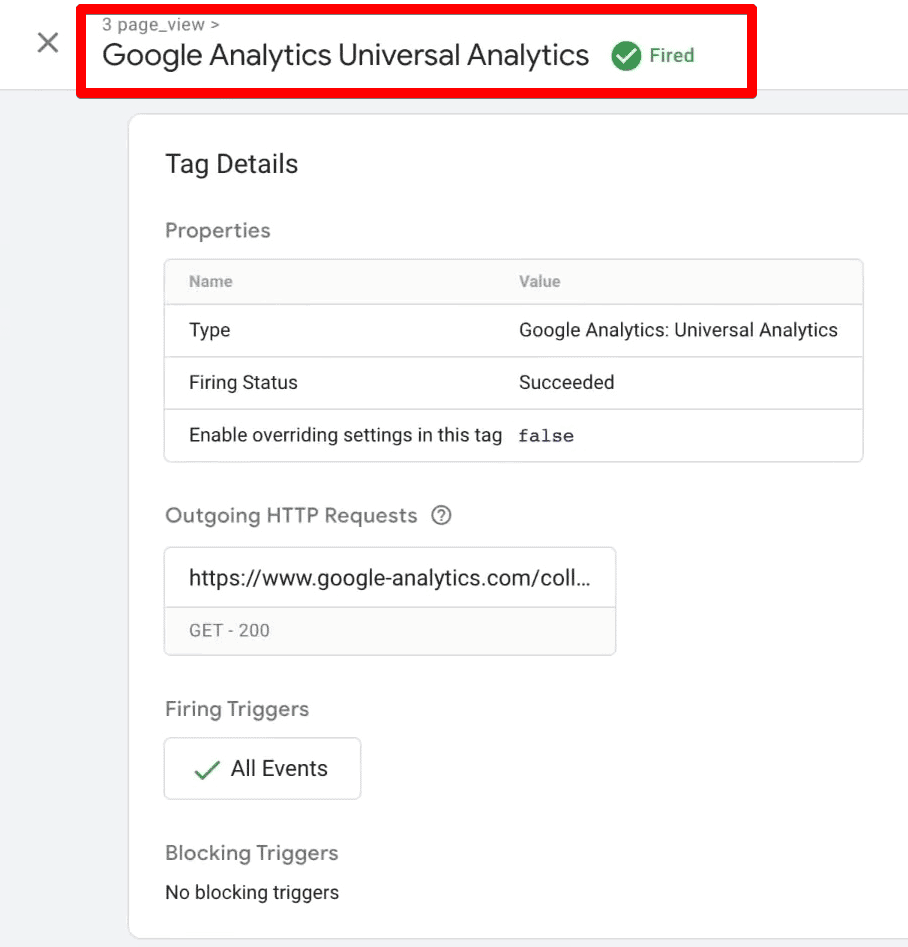The width and height of the screenshot is (908, 947).
Task: Click the false override setting value
Action: pos(546,436)
